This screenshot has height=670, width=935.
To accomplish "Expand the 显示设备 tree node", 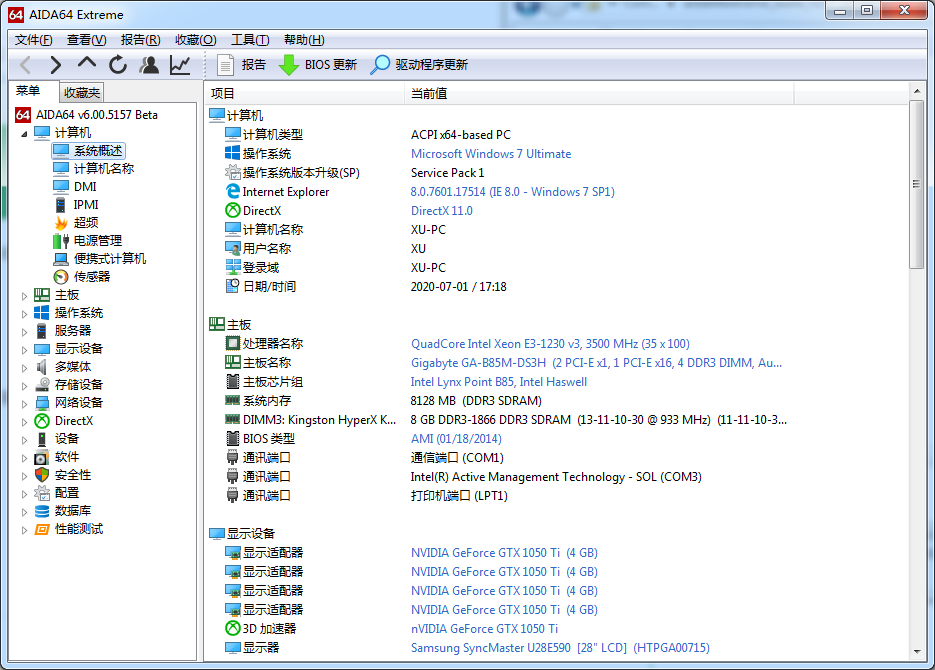I will click(25, 349).
